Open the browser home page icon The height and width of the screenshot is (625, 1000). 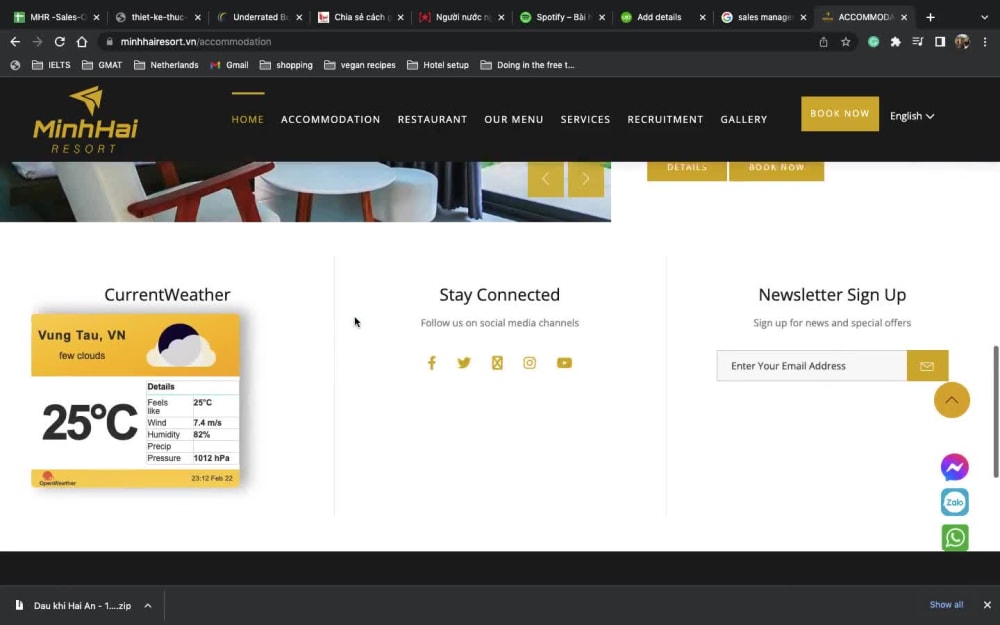click(82, 41)
